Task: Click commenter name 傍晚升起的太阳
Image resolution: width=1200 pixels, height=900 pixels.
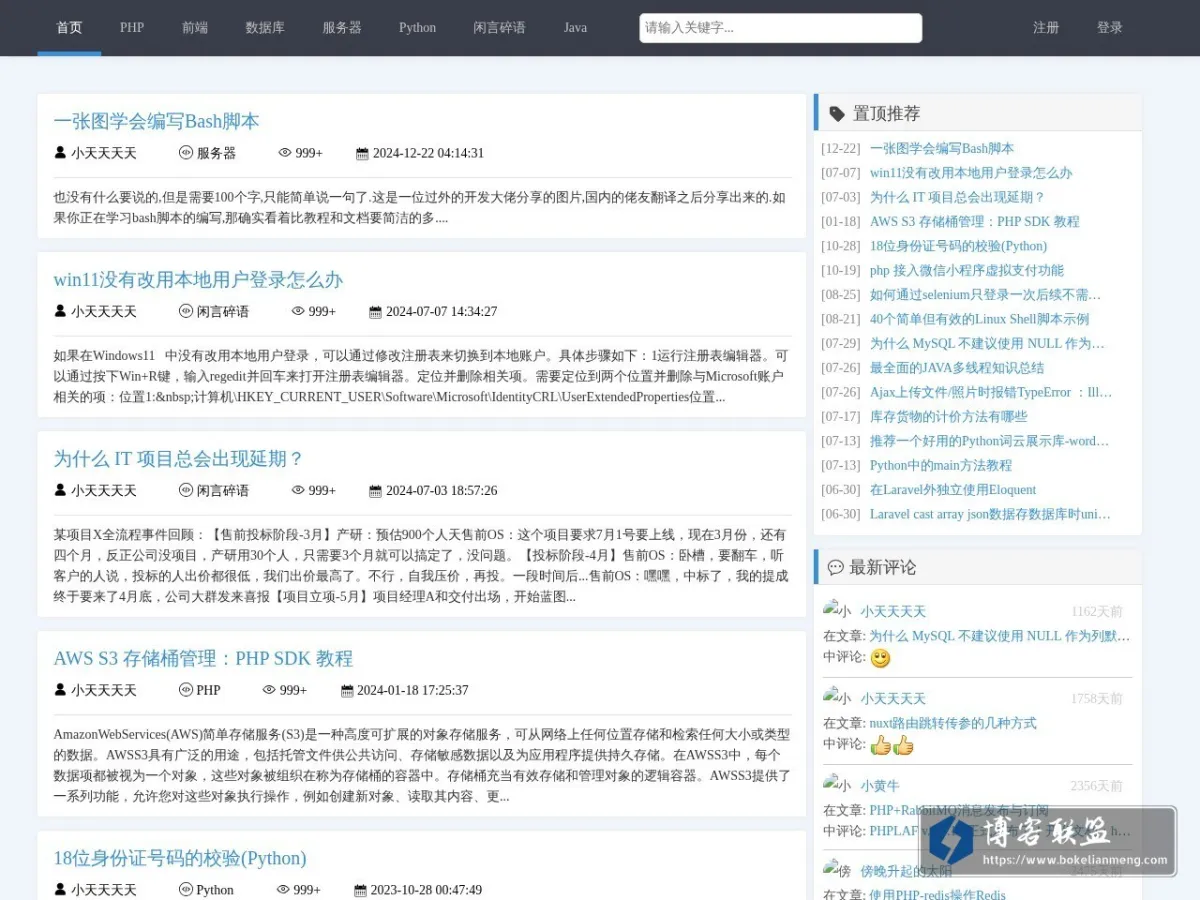Action: pos(907,872)
